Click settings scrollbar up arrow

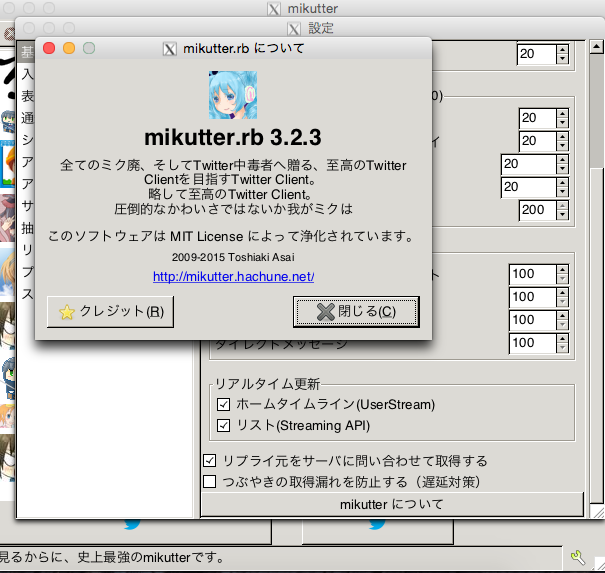(x=597, y=47)
